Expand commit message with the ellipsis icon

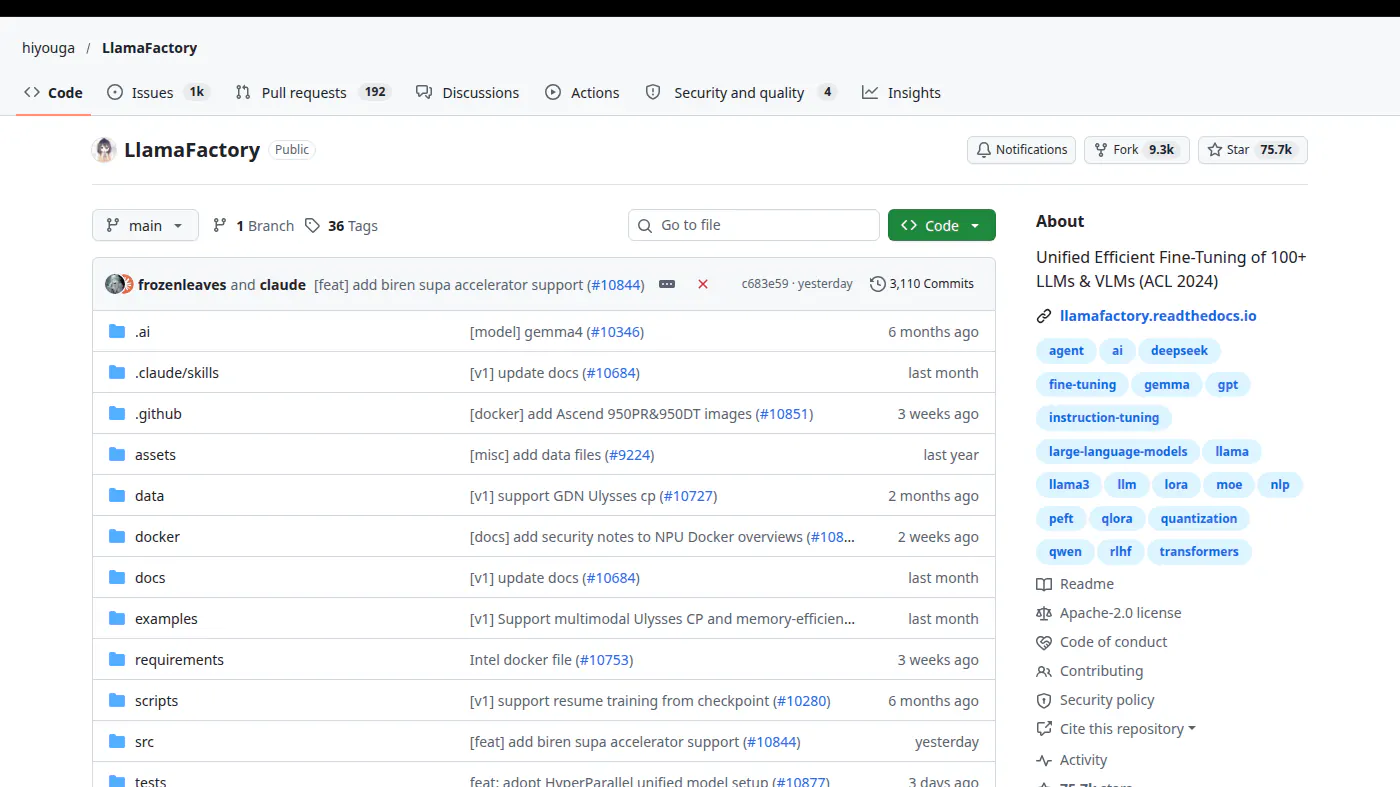[x=667, y=284]
